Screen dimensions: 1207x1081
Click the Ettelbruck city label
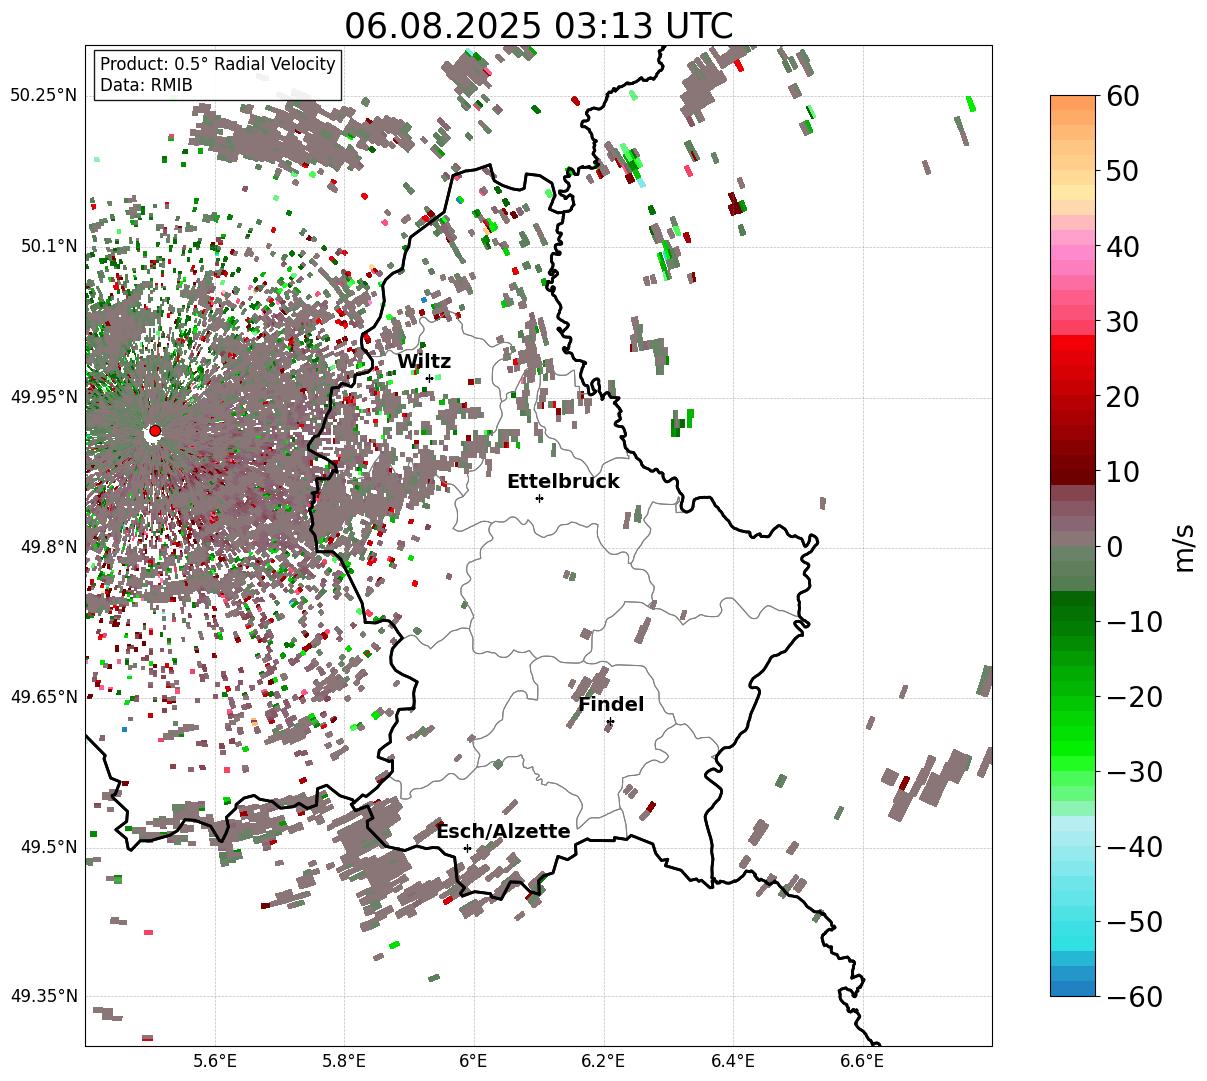(563, 482)
